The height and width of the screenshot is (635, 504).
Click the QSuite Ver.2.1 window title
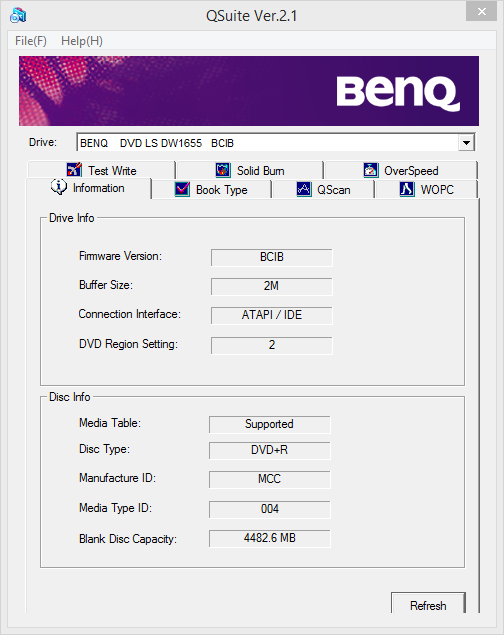pyautogui.click(x=251, y=16)
